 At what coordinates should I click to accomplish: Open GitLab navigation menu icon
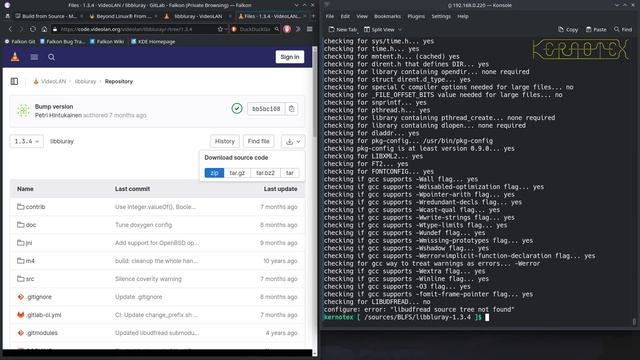[x=34, y=57]
